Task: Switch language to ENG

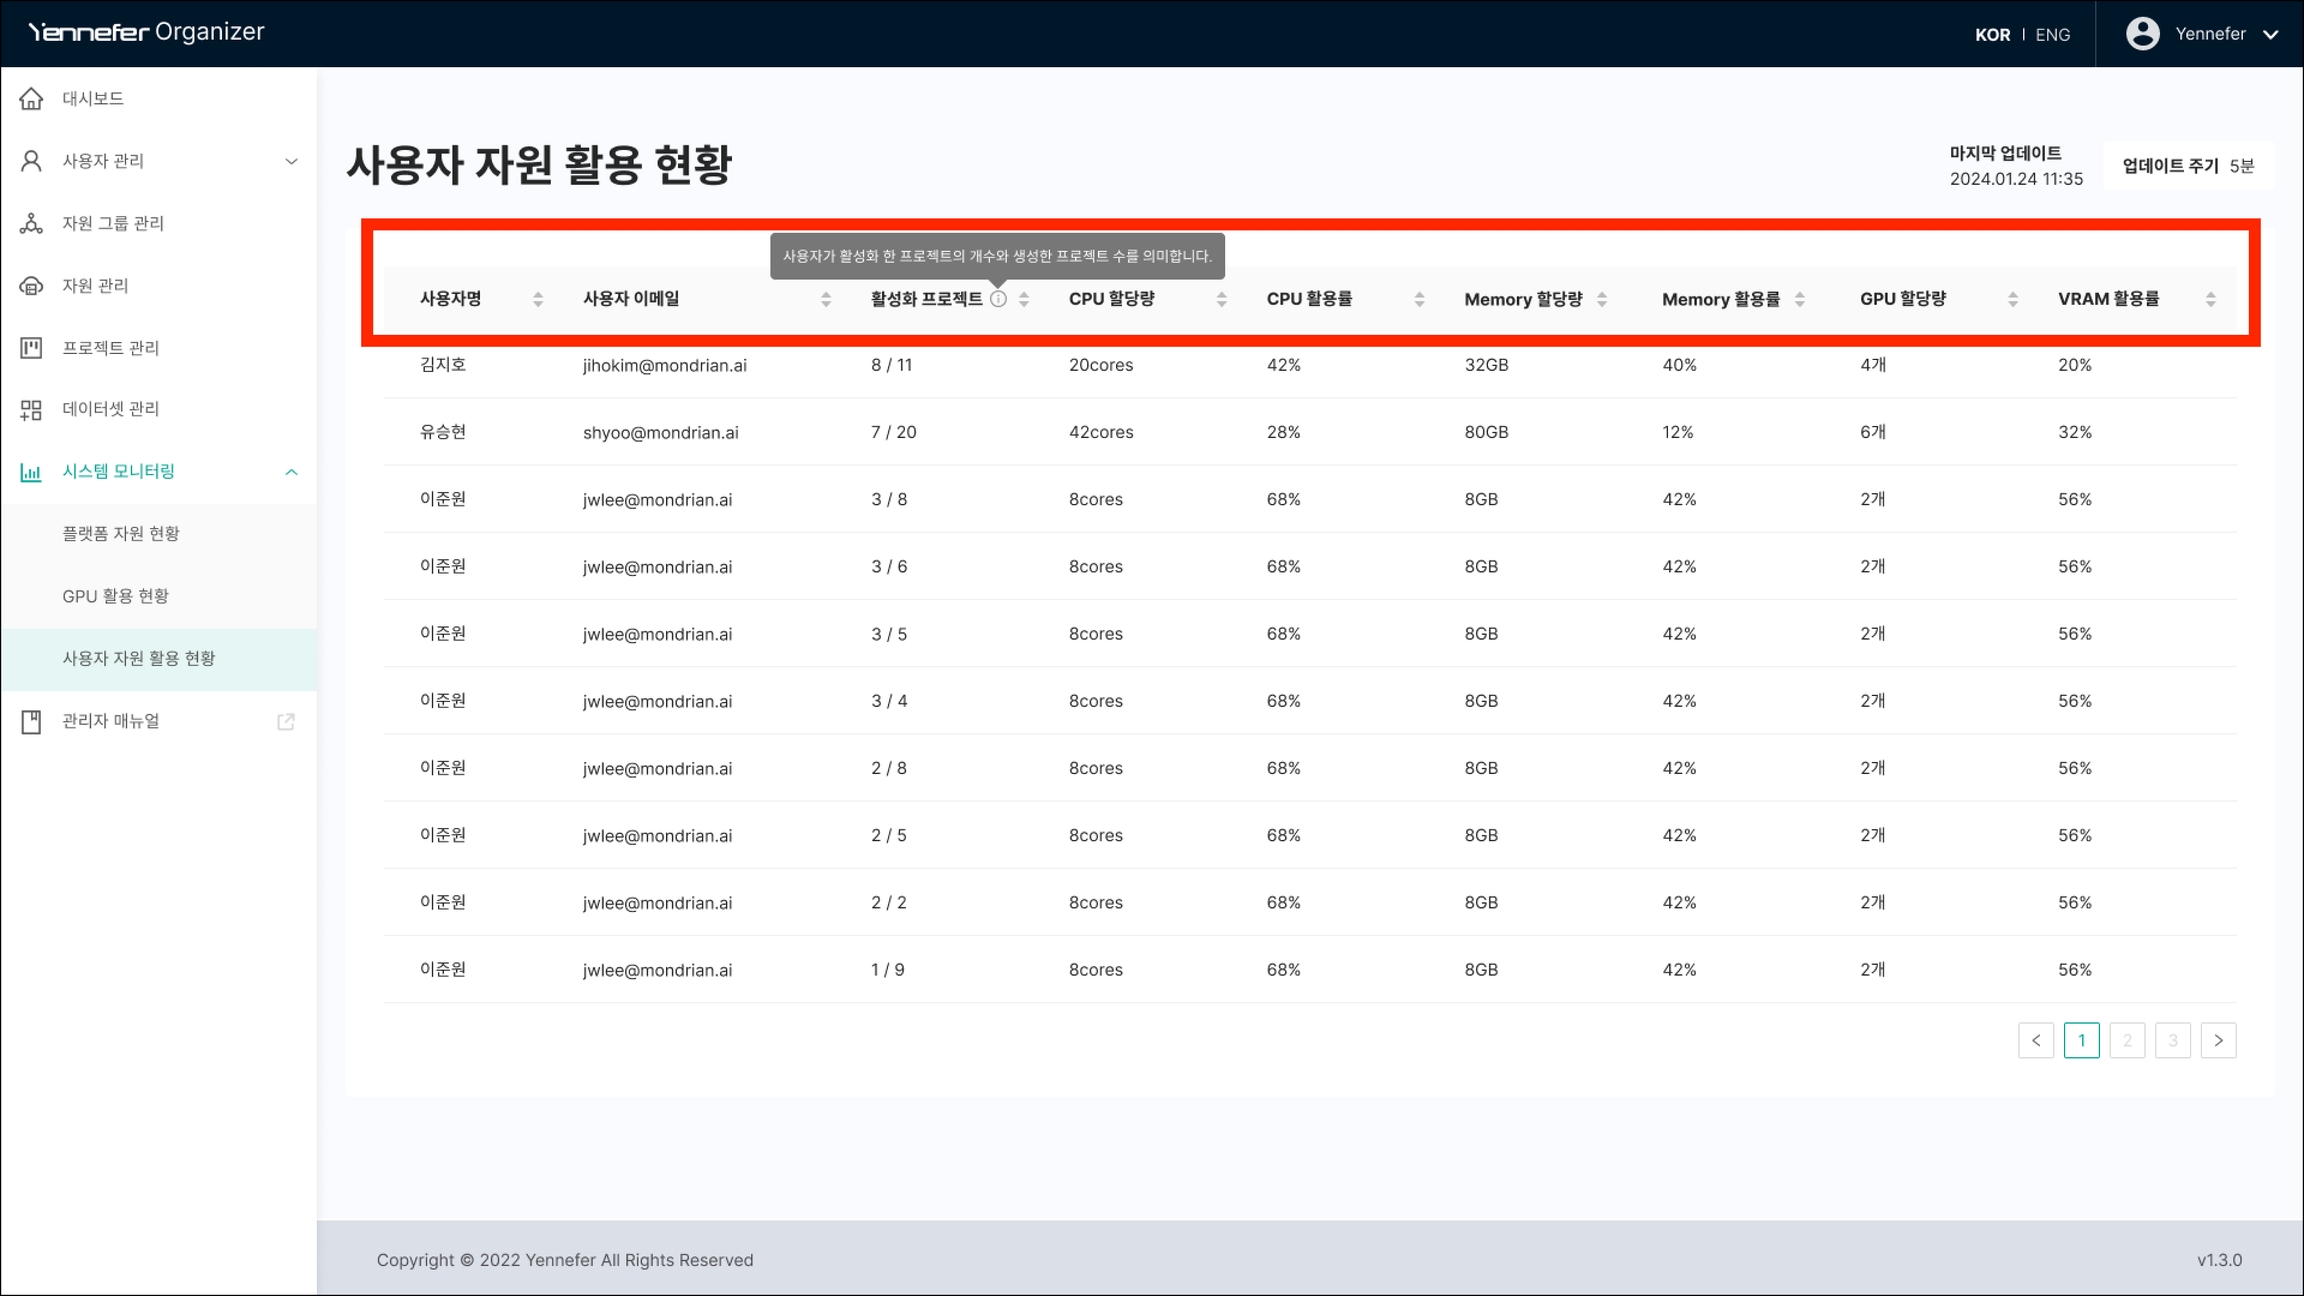Action: (2052, 34)
